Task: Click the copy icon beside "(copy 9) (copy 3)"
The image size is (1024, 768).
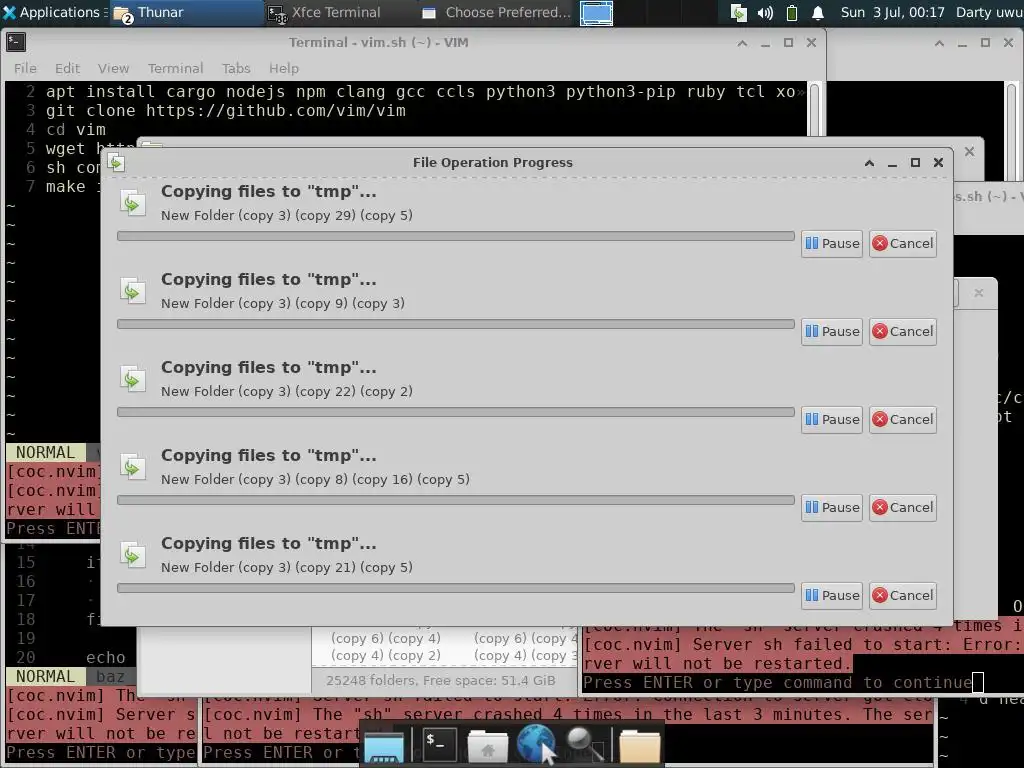Action: (x=133, y=291)
